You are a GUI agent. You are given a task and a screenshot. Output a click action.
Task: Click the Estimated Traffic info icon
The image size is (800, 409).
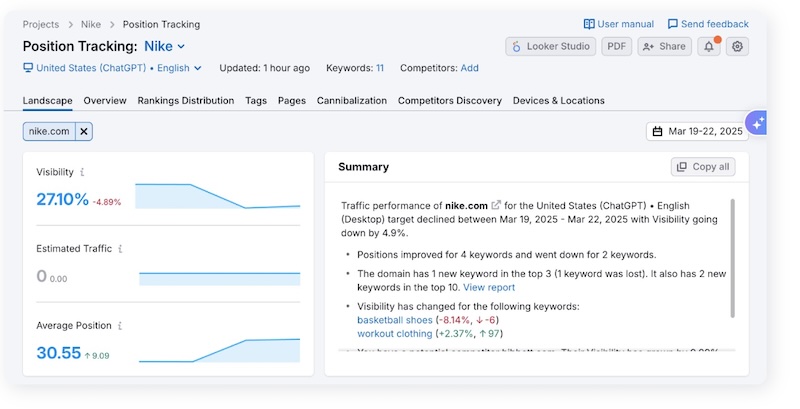click(x=121, y=249)
